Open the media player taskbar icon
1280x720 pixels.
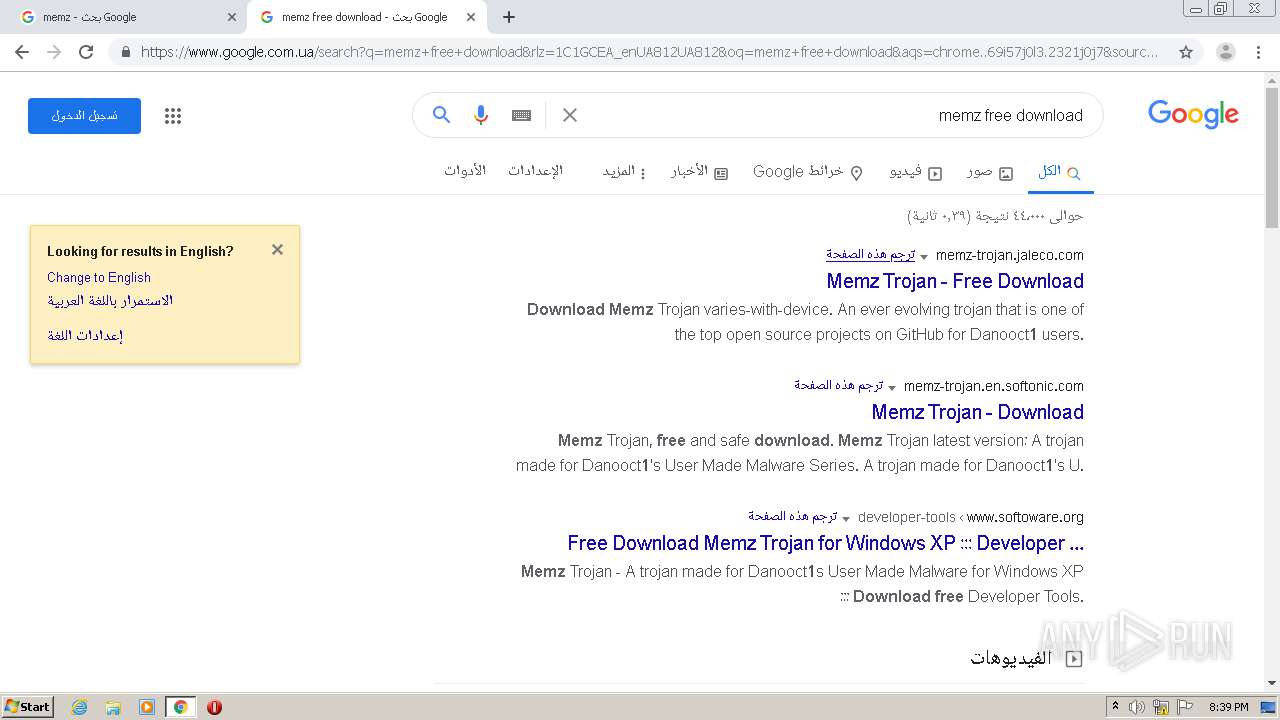tap(147, 707)
